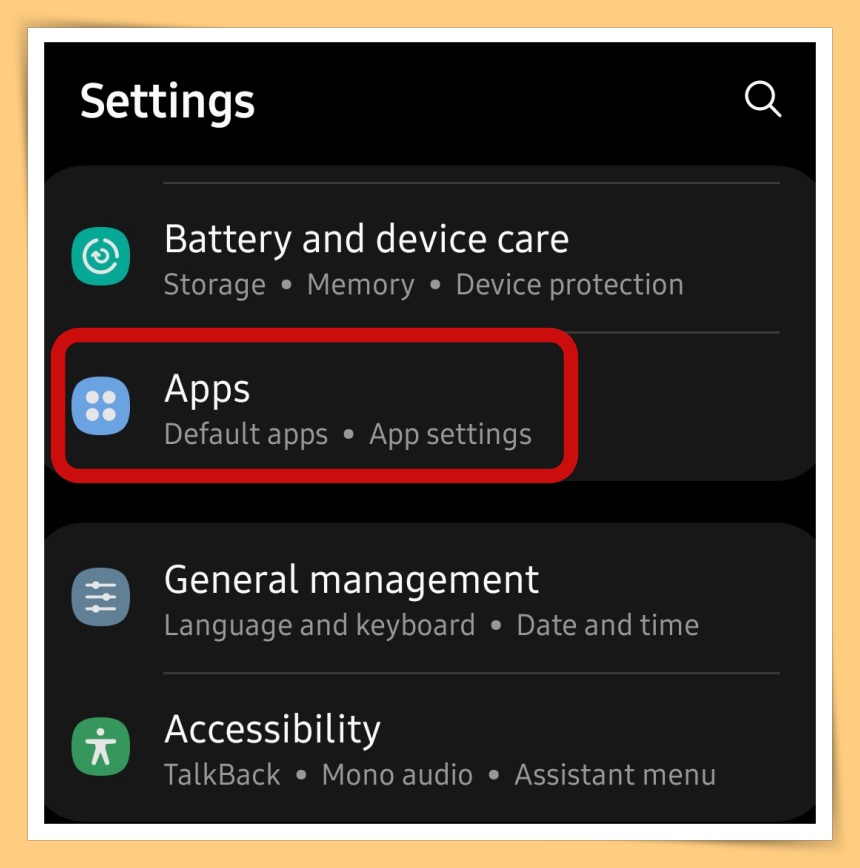
Task: Tap the General management sliders icon
Action: coord(101,597)
